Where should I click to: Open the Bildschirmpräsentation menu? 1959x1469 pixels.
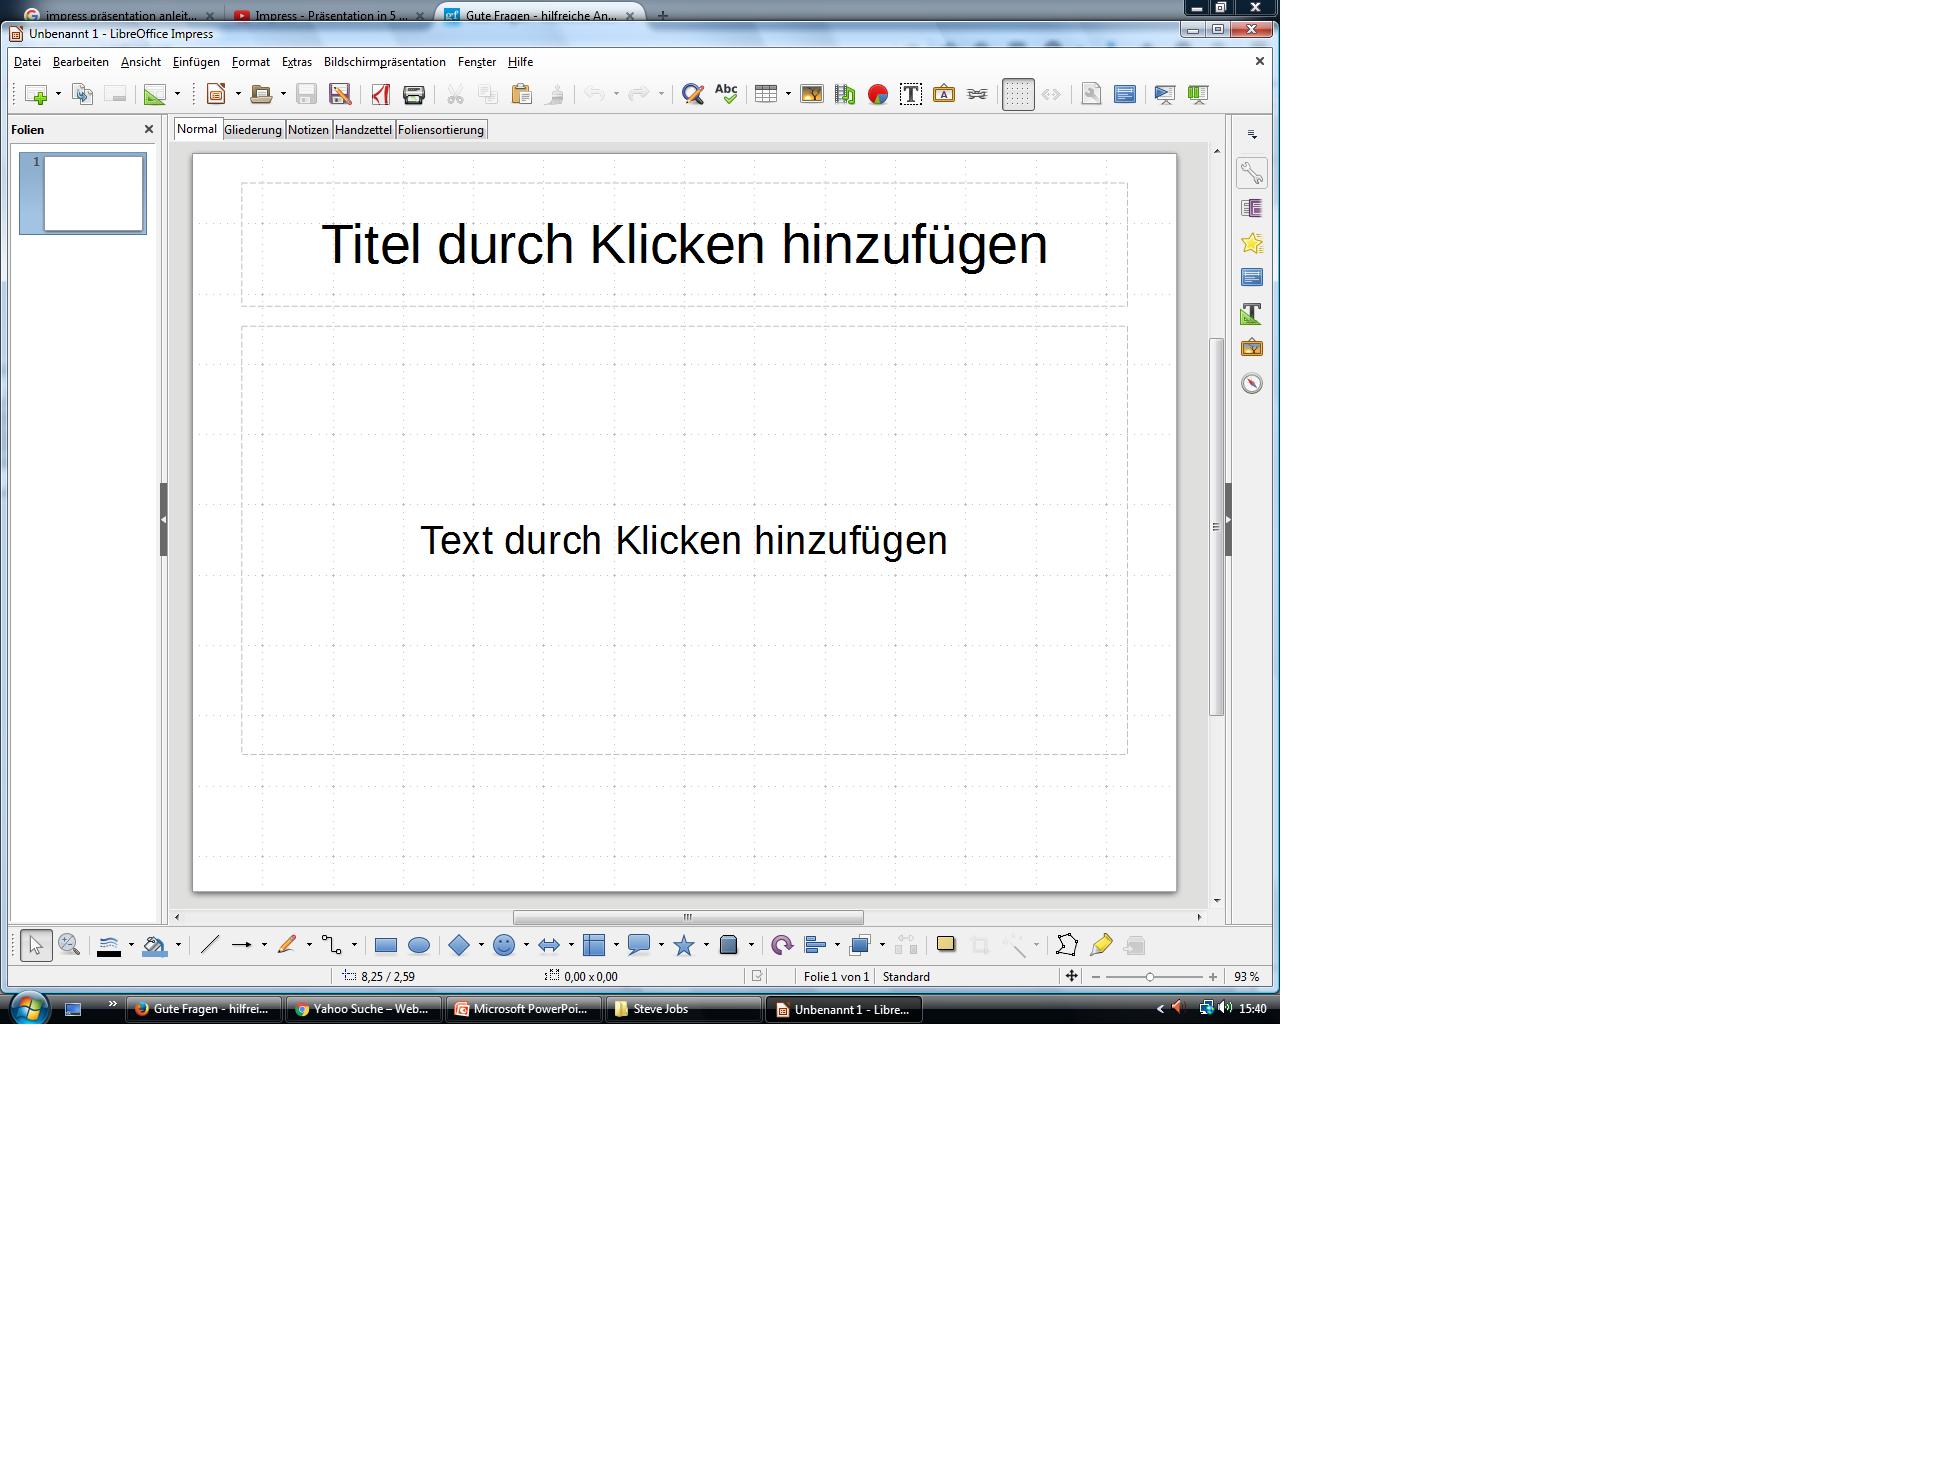click(384, 62)
